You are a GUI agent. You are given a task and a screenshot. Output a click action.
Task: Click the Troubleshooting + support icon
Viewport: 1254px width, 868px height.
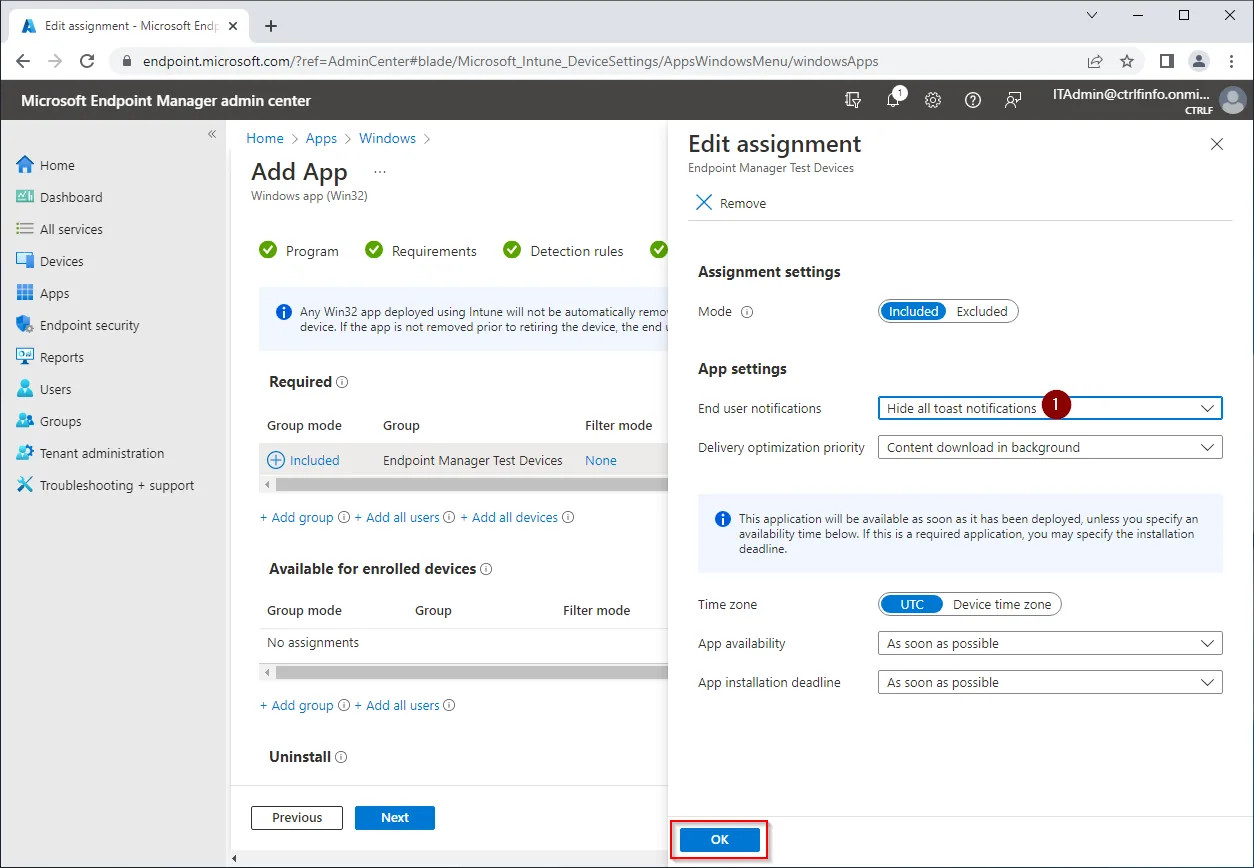click(25, 485)
